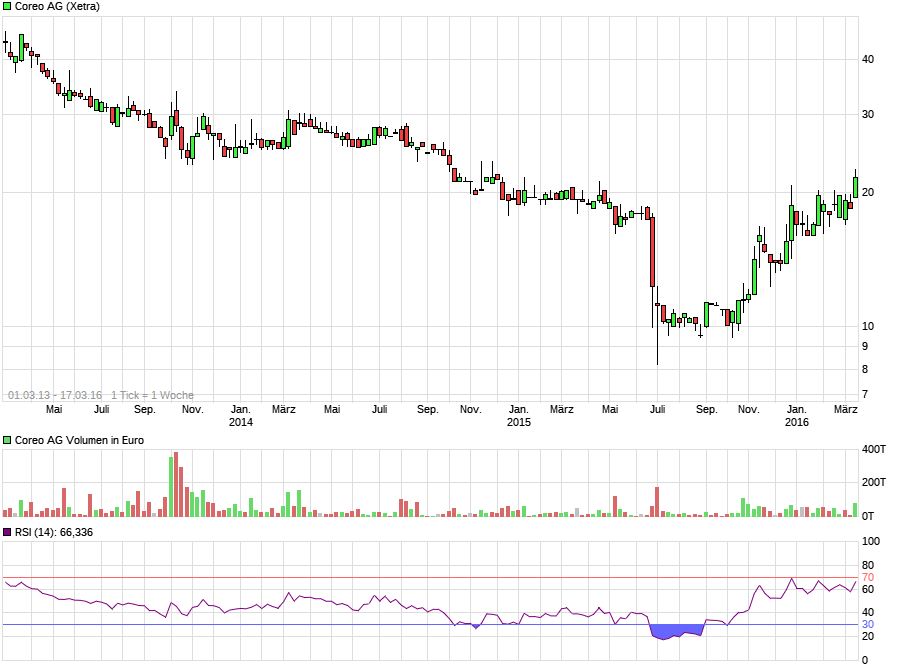Click the Coreo AG Volumen in Euro label
The width and height of the screenshot is (900, 670).
tap(79, 440)
